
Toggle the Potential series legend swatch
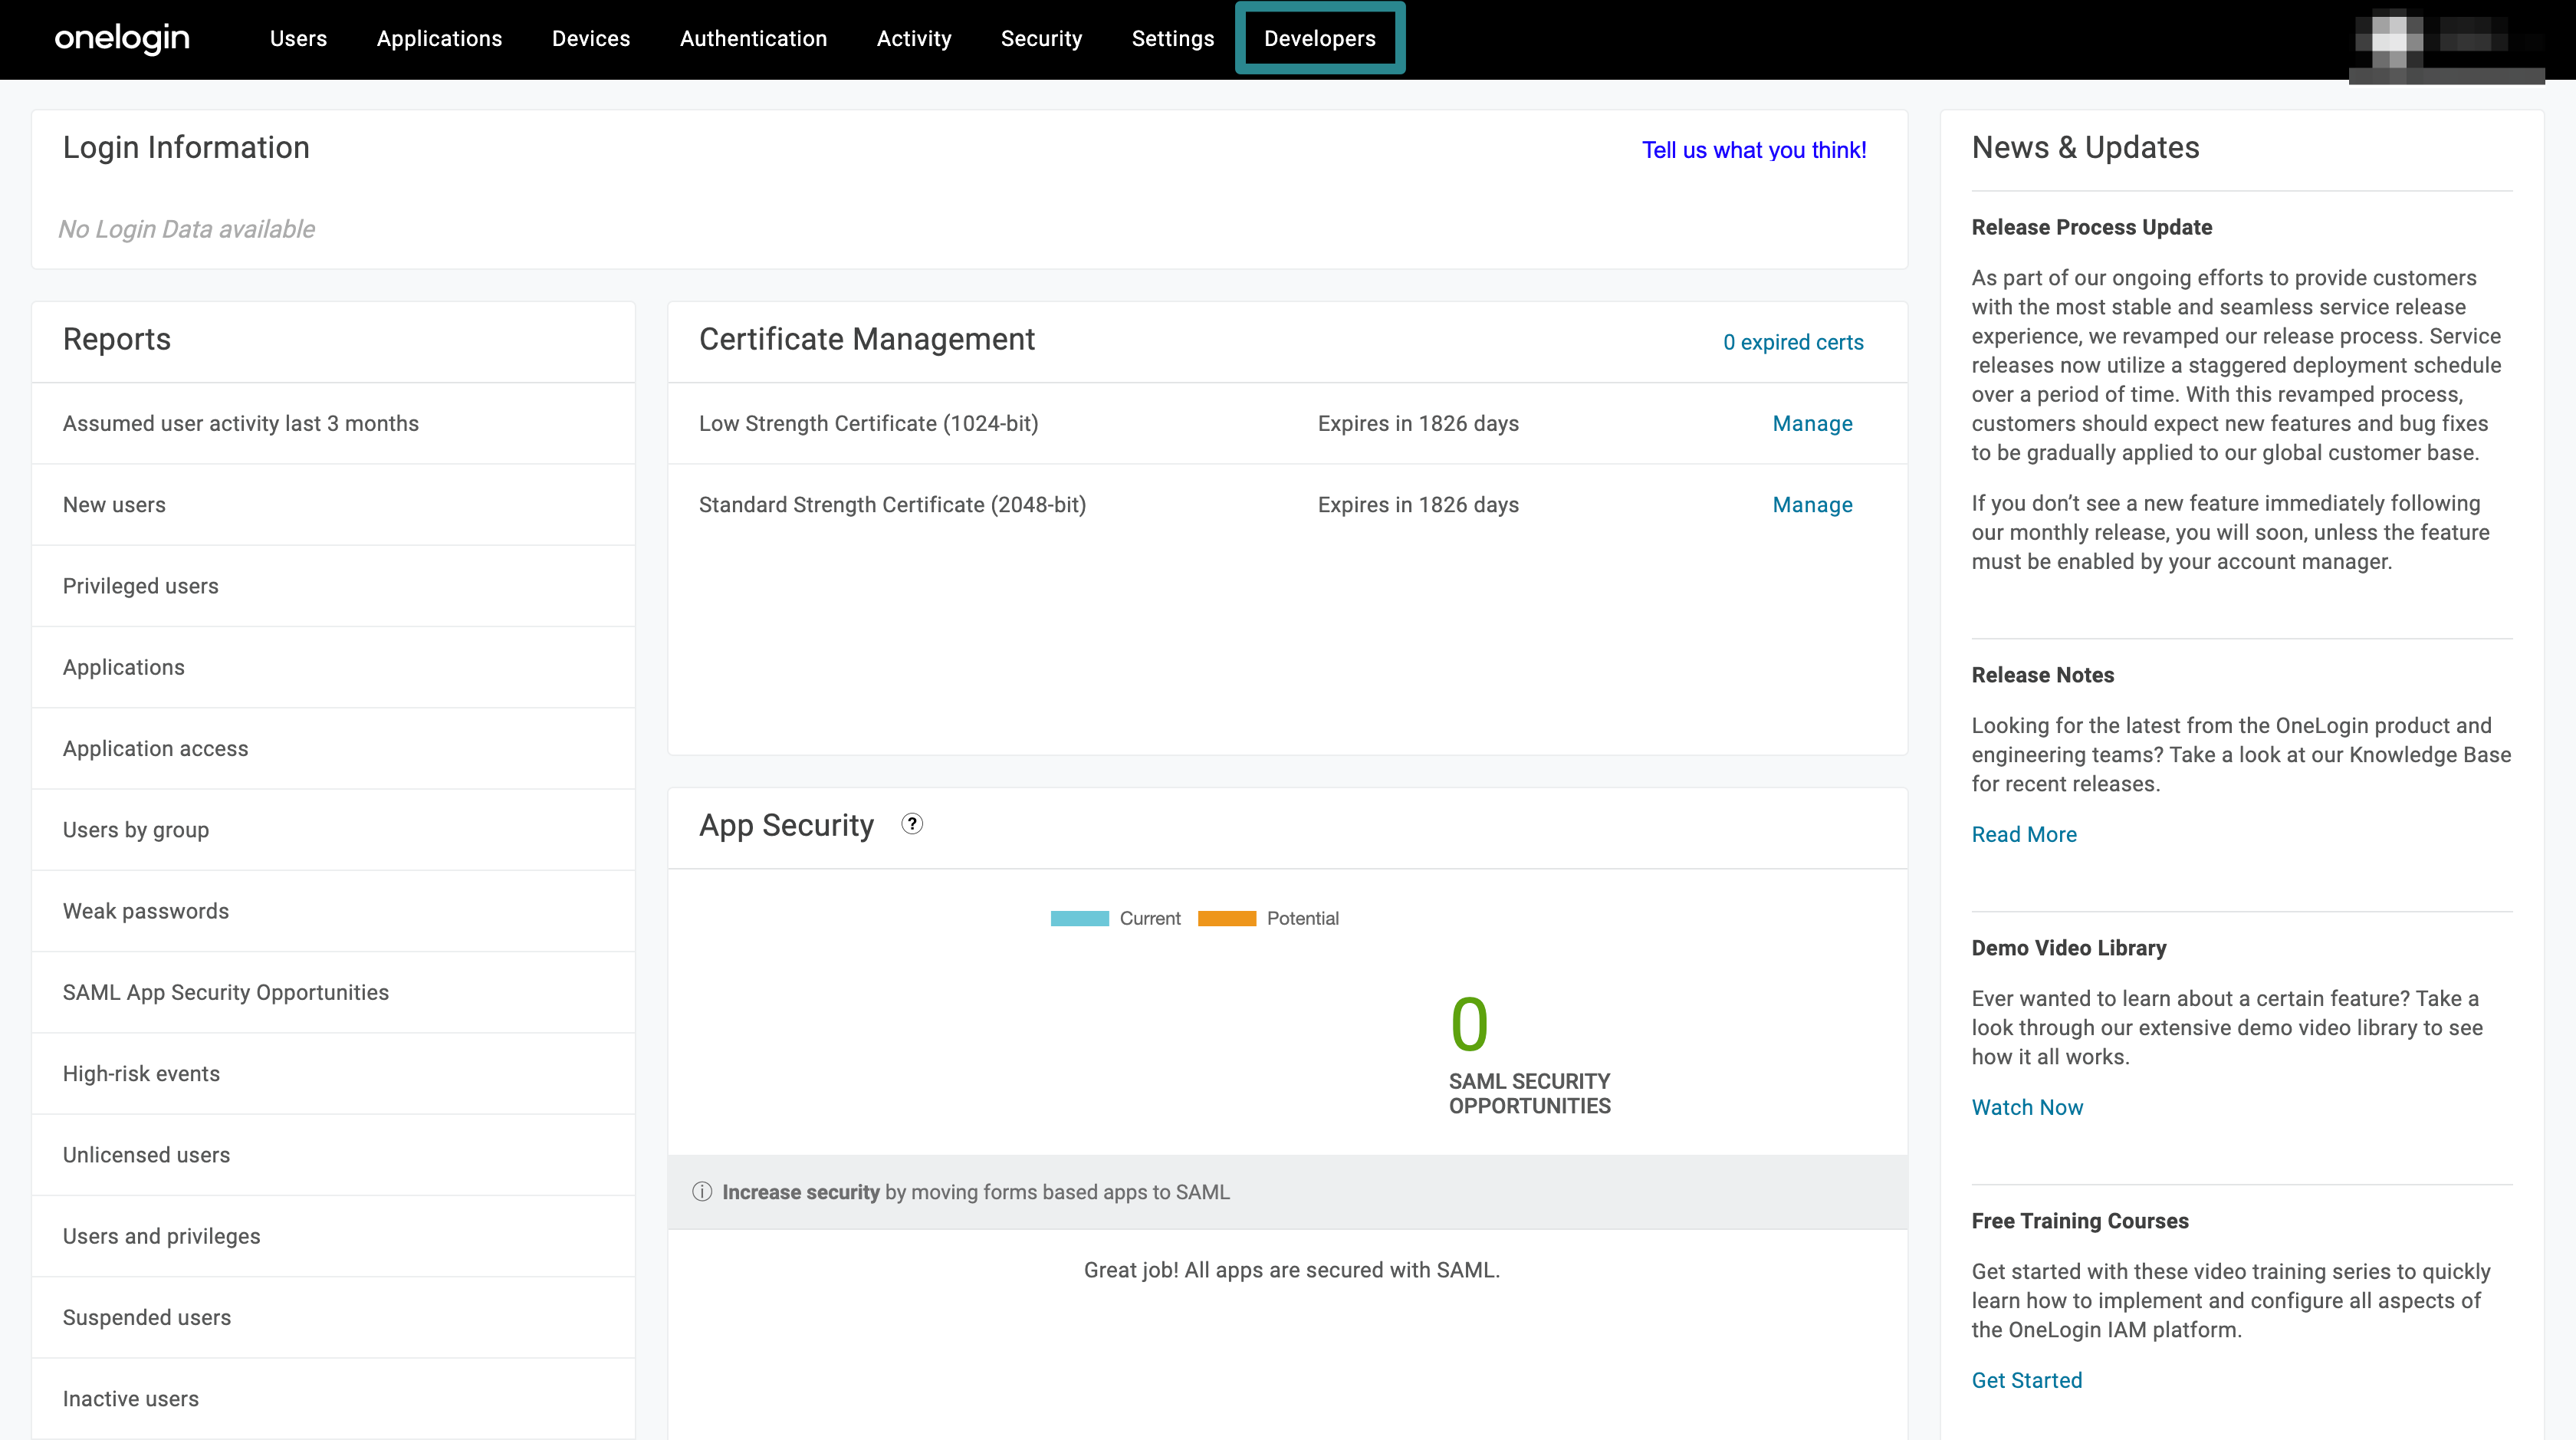(1226, 918)
